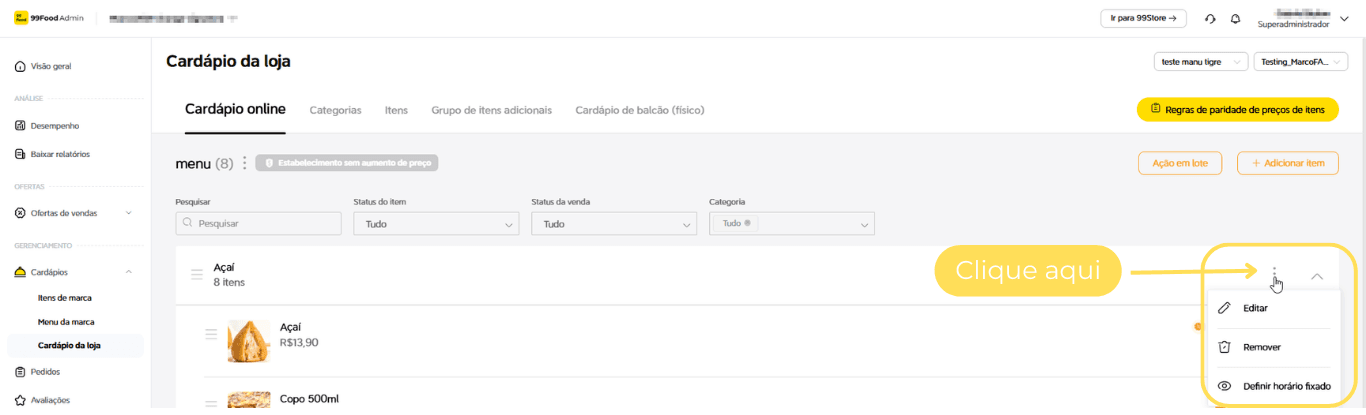The image size is (1366, 415).
Task: Open the Categoria filter dropdown
Action: coord(791,224)
